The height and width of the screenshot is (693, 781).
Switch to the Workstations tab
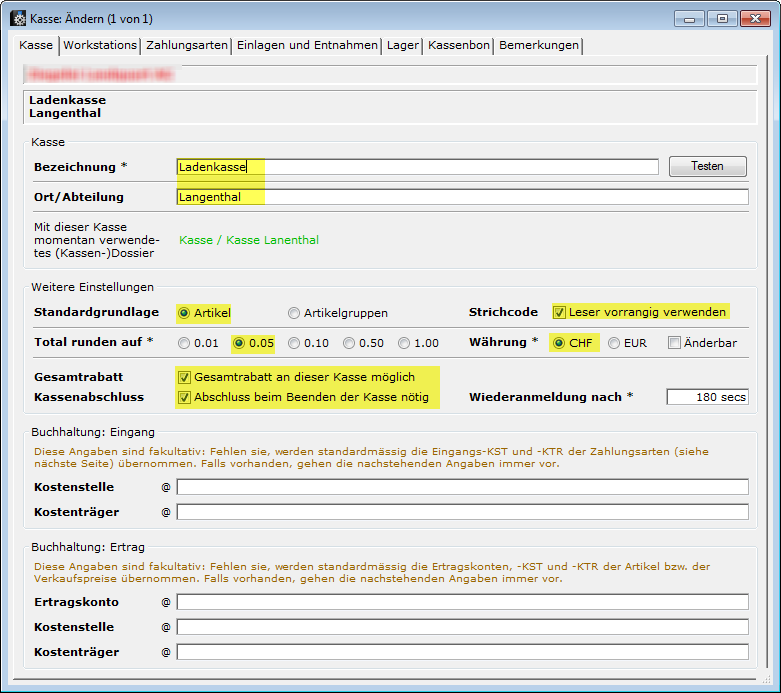[x=100, y=45]
